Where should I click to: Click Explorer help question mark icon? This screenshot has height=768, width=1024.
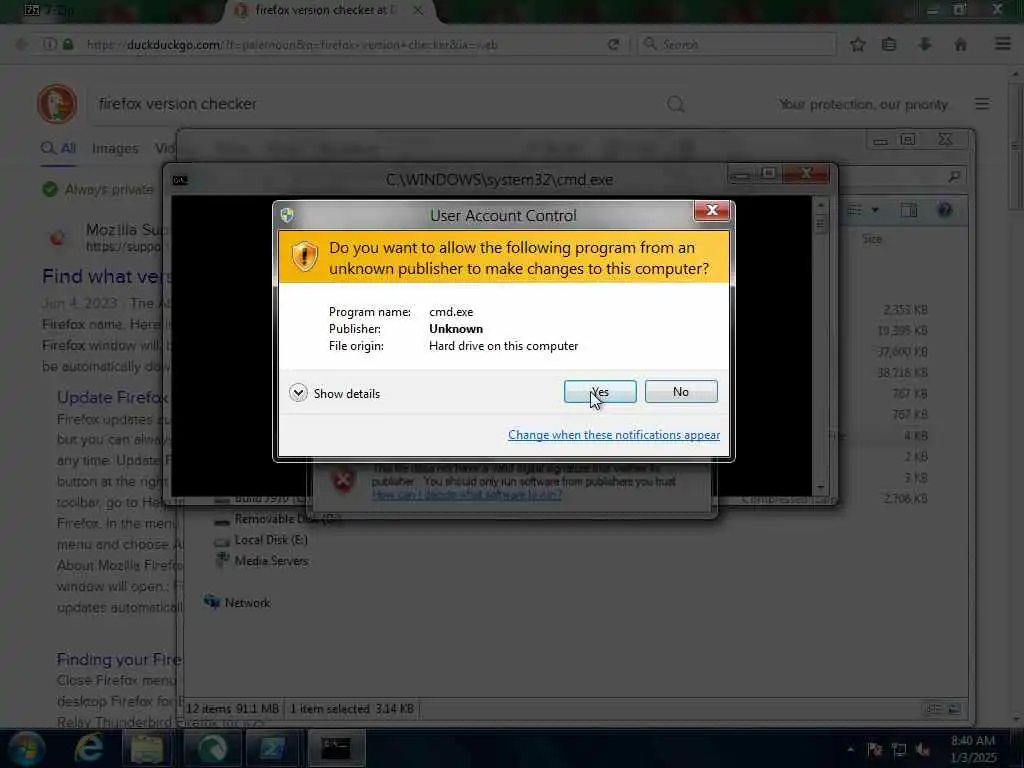[x=944, y=210]
